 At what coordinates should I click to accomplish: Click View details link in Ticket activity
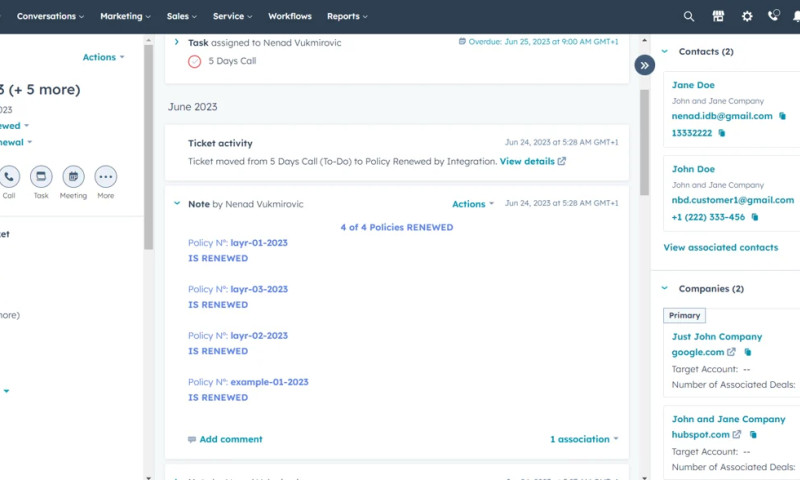(527, 161)
